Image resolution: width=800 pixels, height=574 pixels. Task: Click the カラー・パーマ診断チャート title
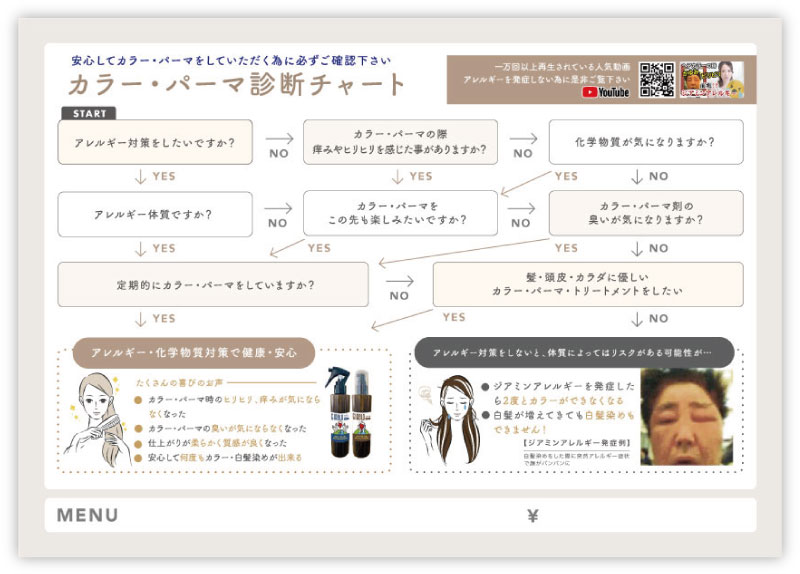click(x=237, y=84)
